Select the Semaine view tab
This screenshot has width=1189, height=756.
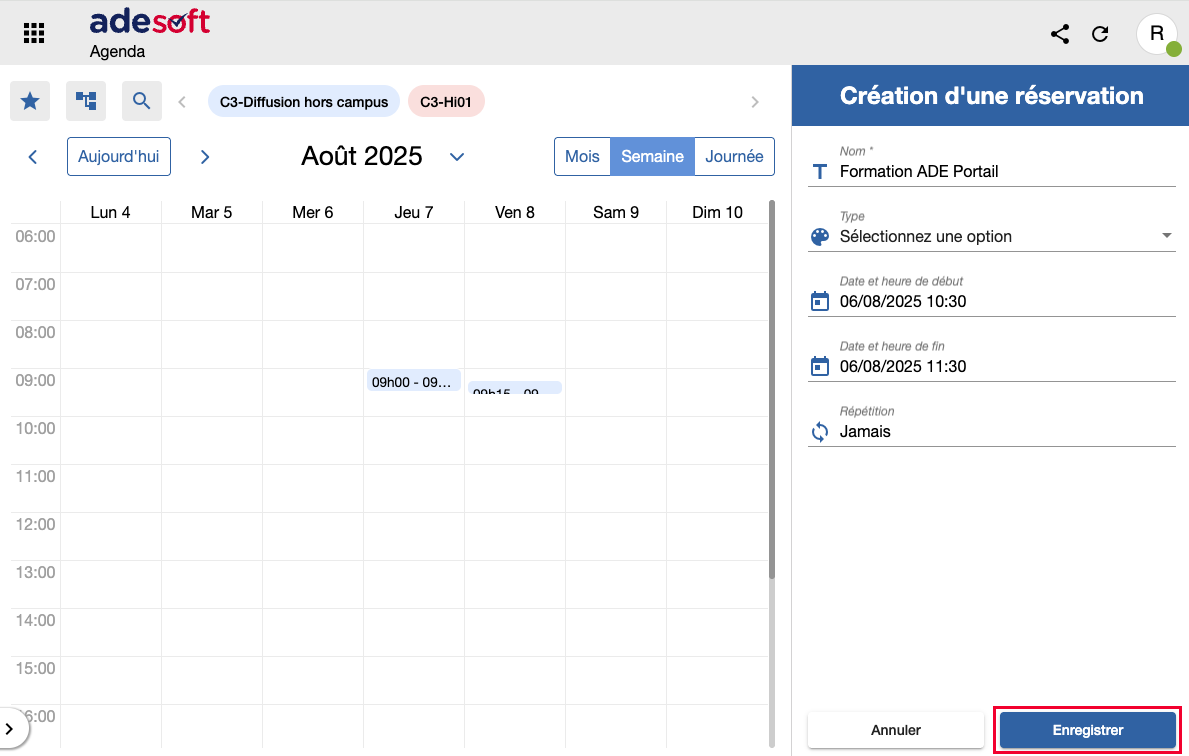coord(652,157)
